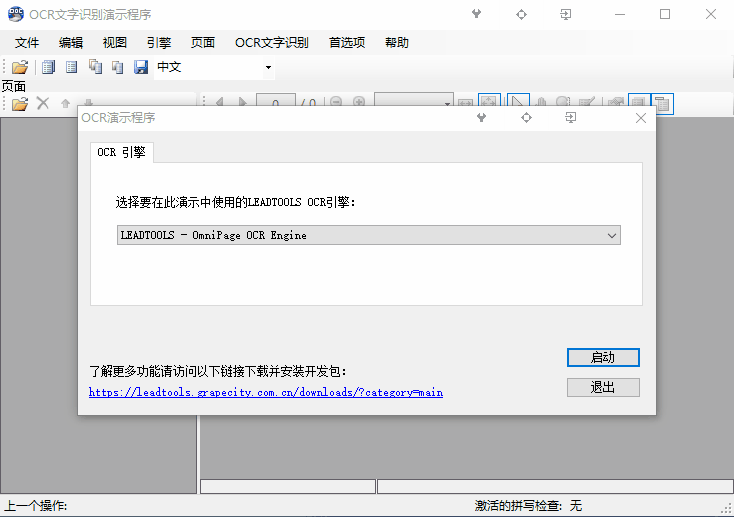Click the crosshair icon in main title bar
The width and height of the screenshot is (734, 517).
pos(521,14)
